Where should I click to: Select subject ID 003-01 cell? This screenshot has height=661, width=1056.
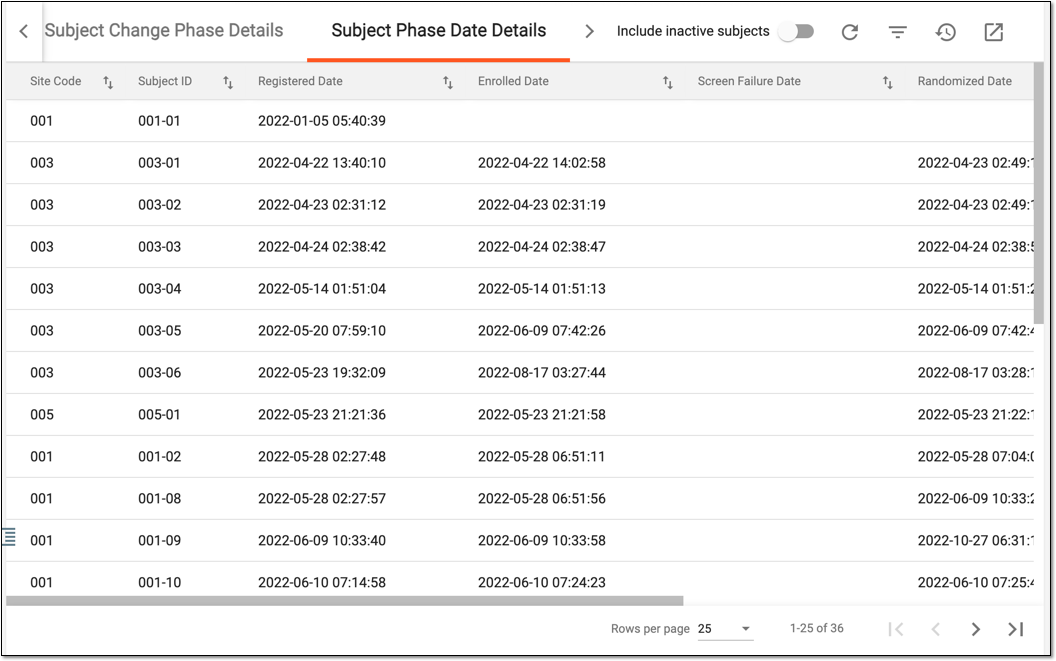click(159, 162)
